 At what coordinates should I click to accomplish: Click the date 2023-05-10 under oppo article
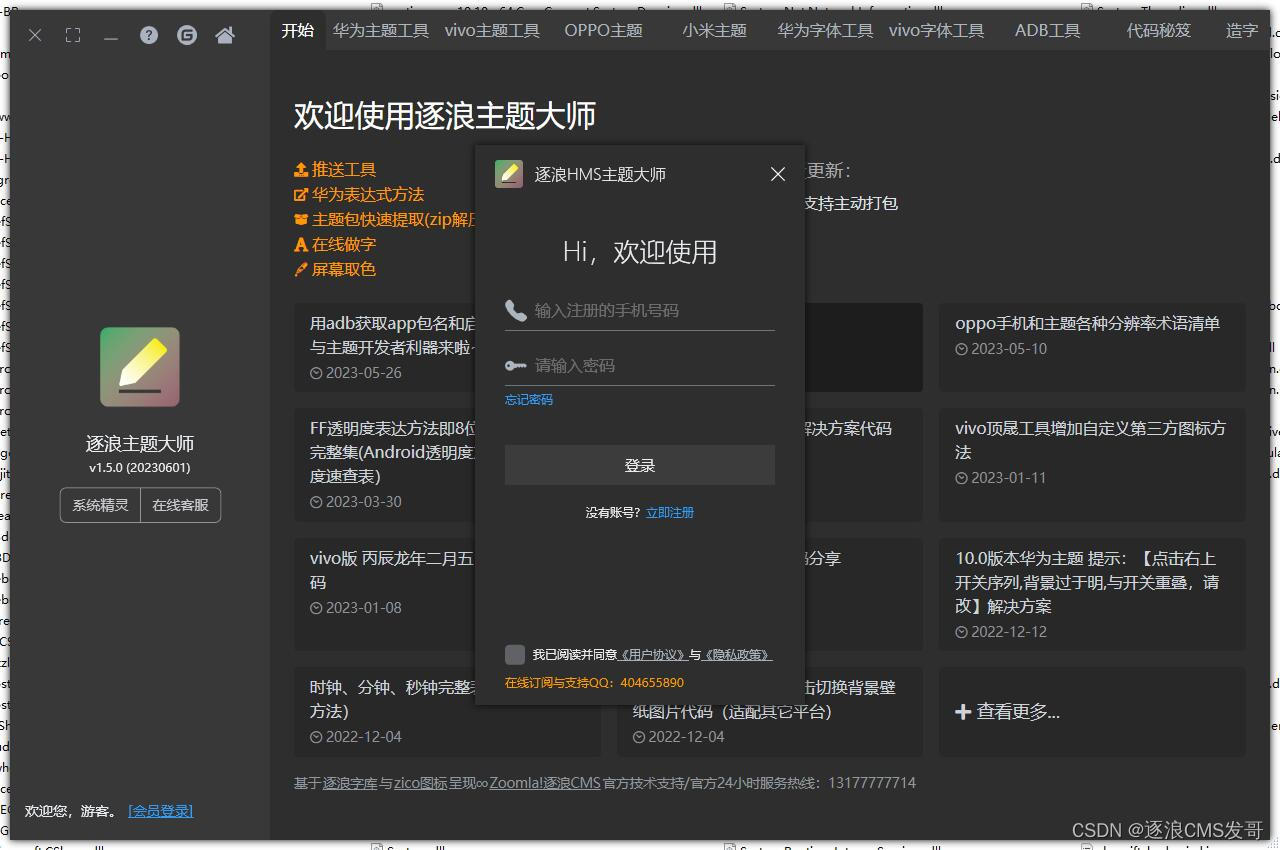pyautogui.click(x=1008, y=349)
